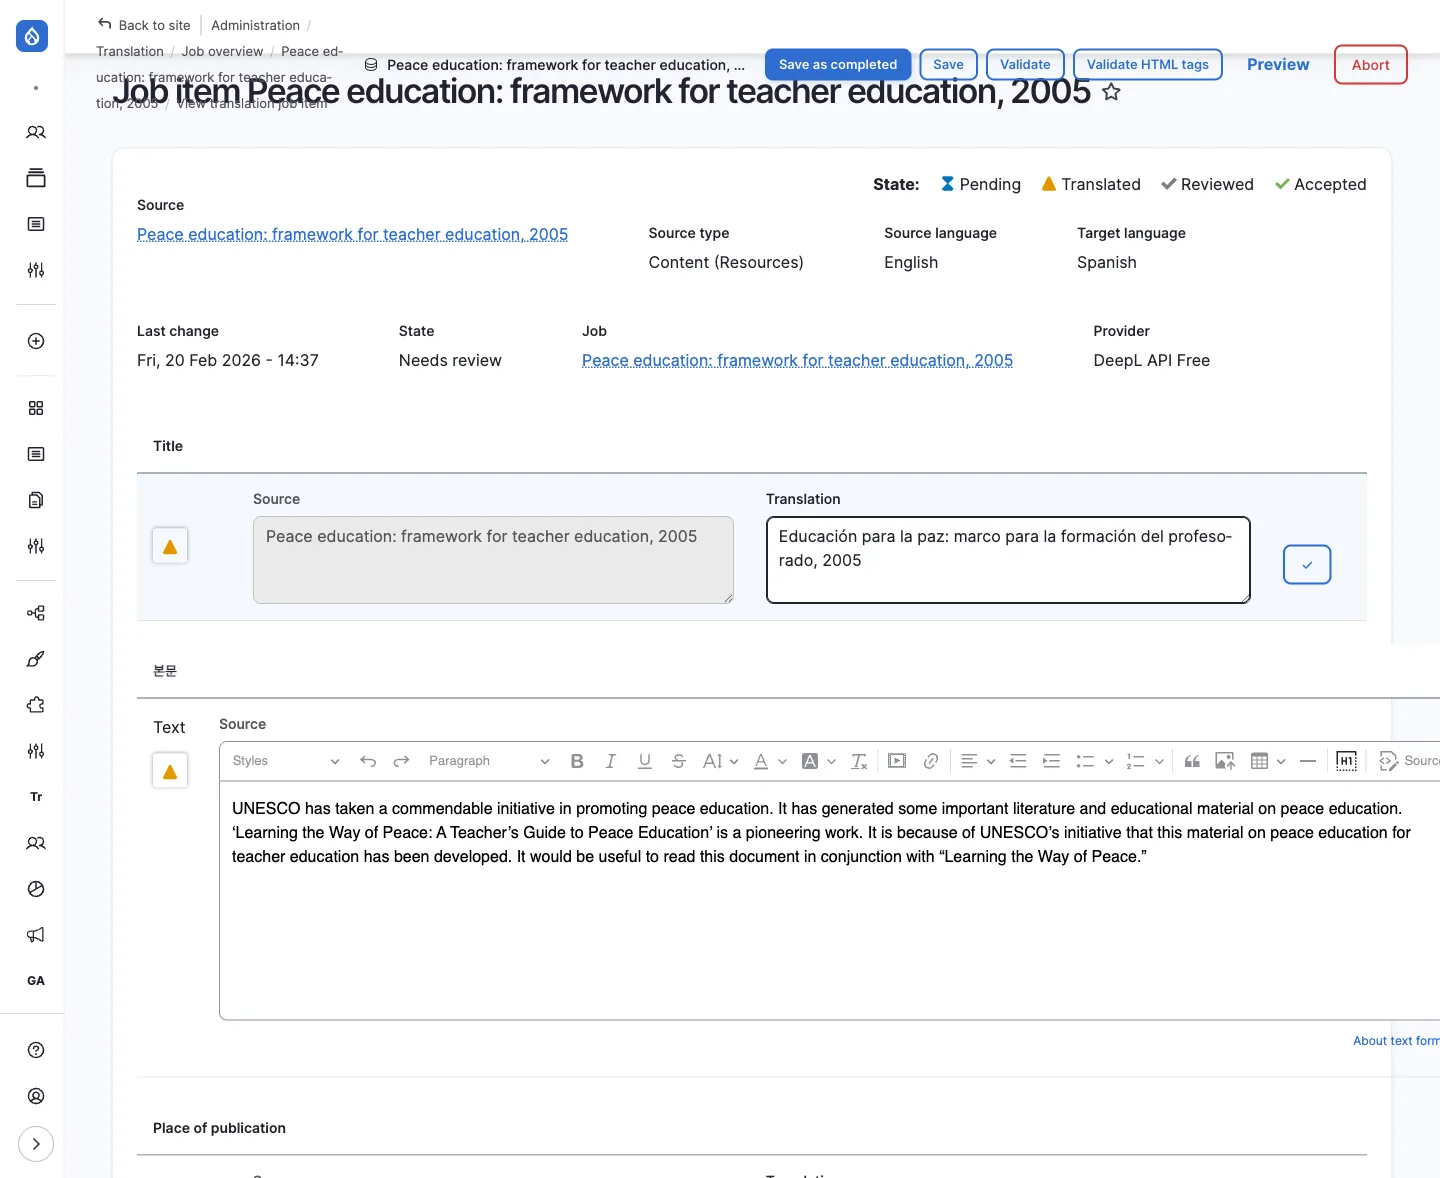
Task: Toggle the checkmark button for Title translation
Action: coord(1306,565)
